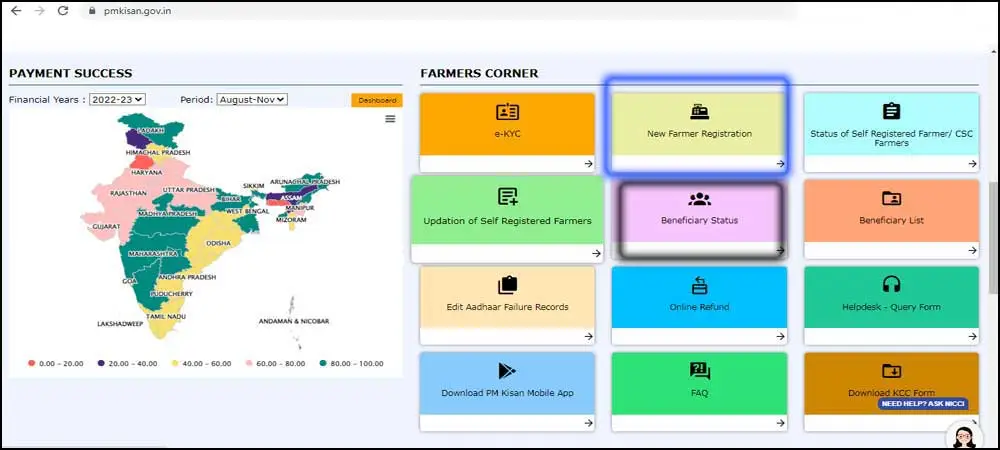Click the Online Refund icon

point(699,285)
